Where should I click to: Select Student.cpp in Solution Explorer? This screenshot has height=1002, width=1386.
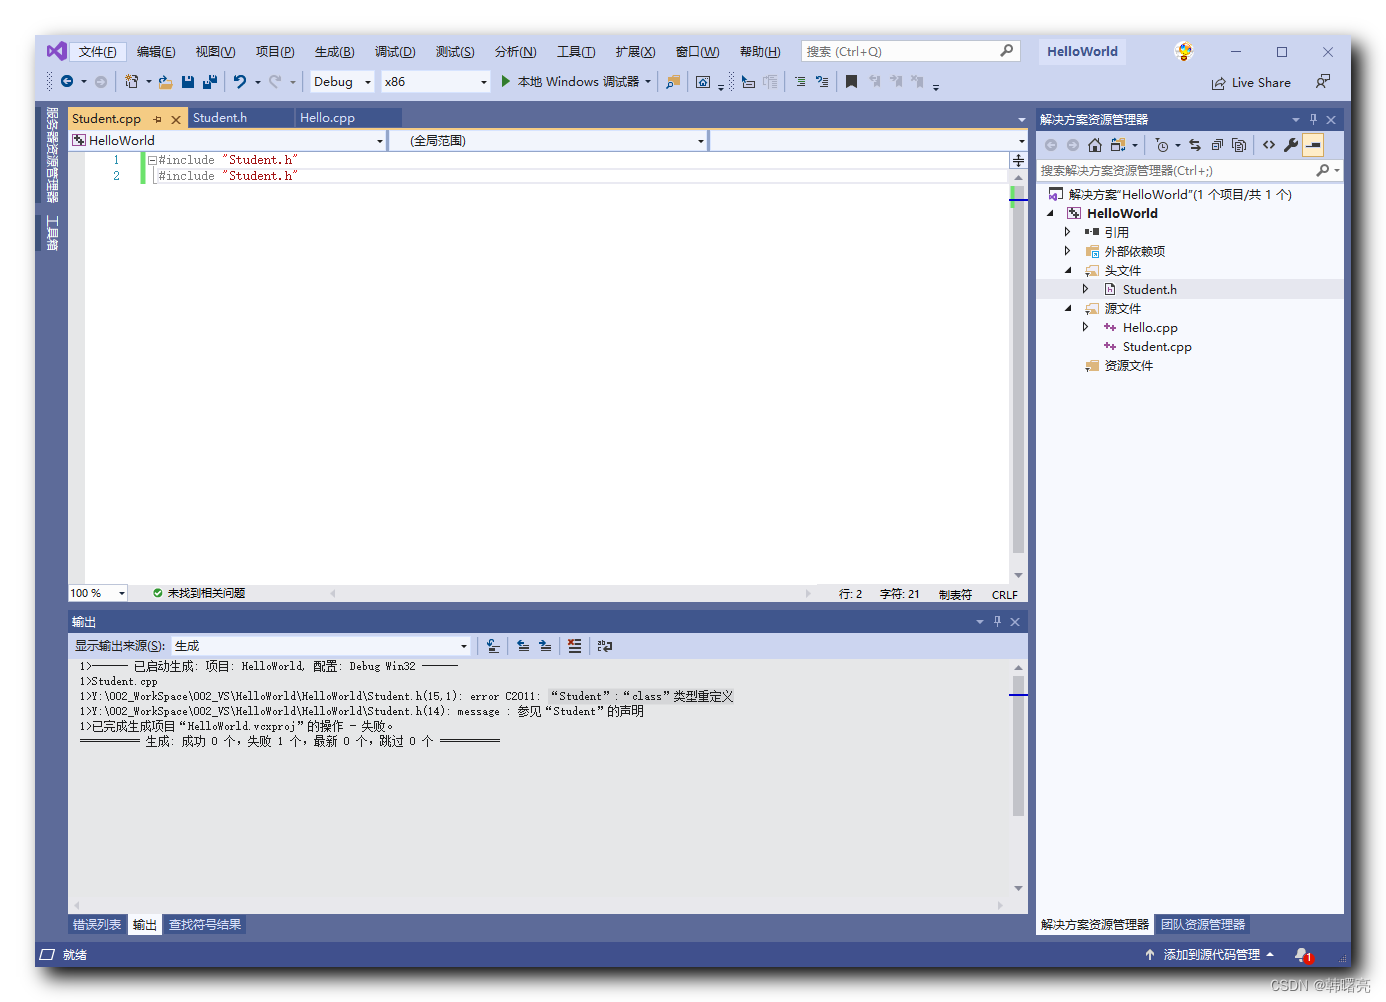[x=1157, y=347]
